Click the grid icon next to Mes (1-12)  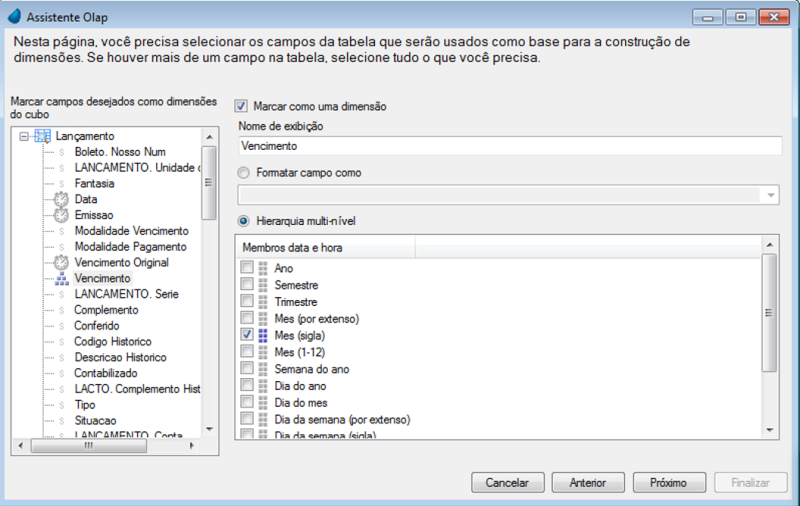(263, 352)
